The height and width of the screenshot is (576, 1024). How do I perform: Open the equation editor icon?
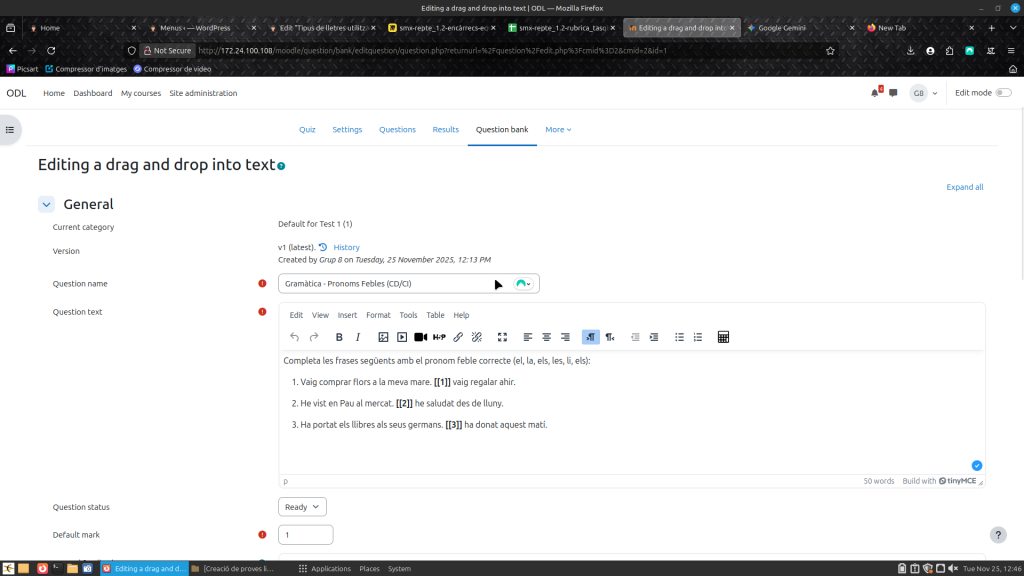(x=723, y=337)
